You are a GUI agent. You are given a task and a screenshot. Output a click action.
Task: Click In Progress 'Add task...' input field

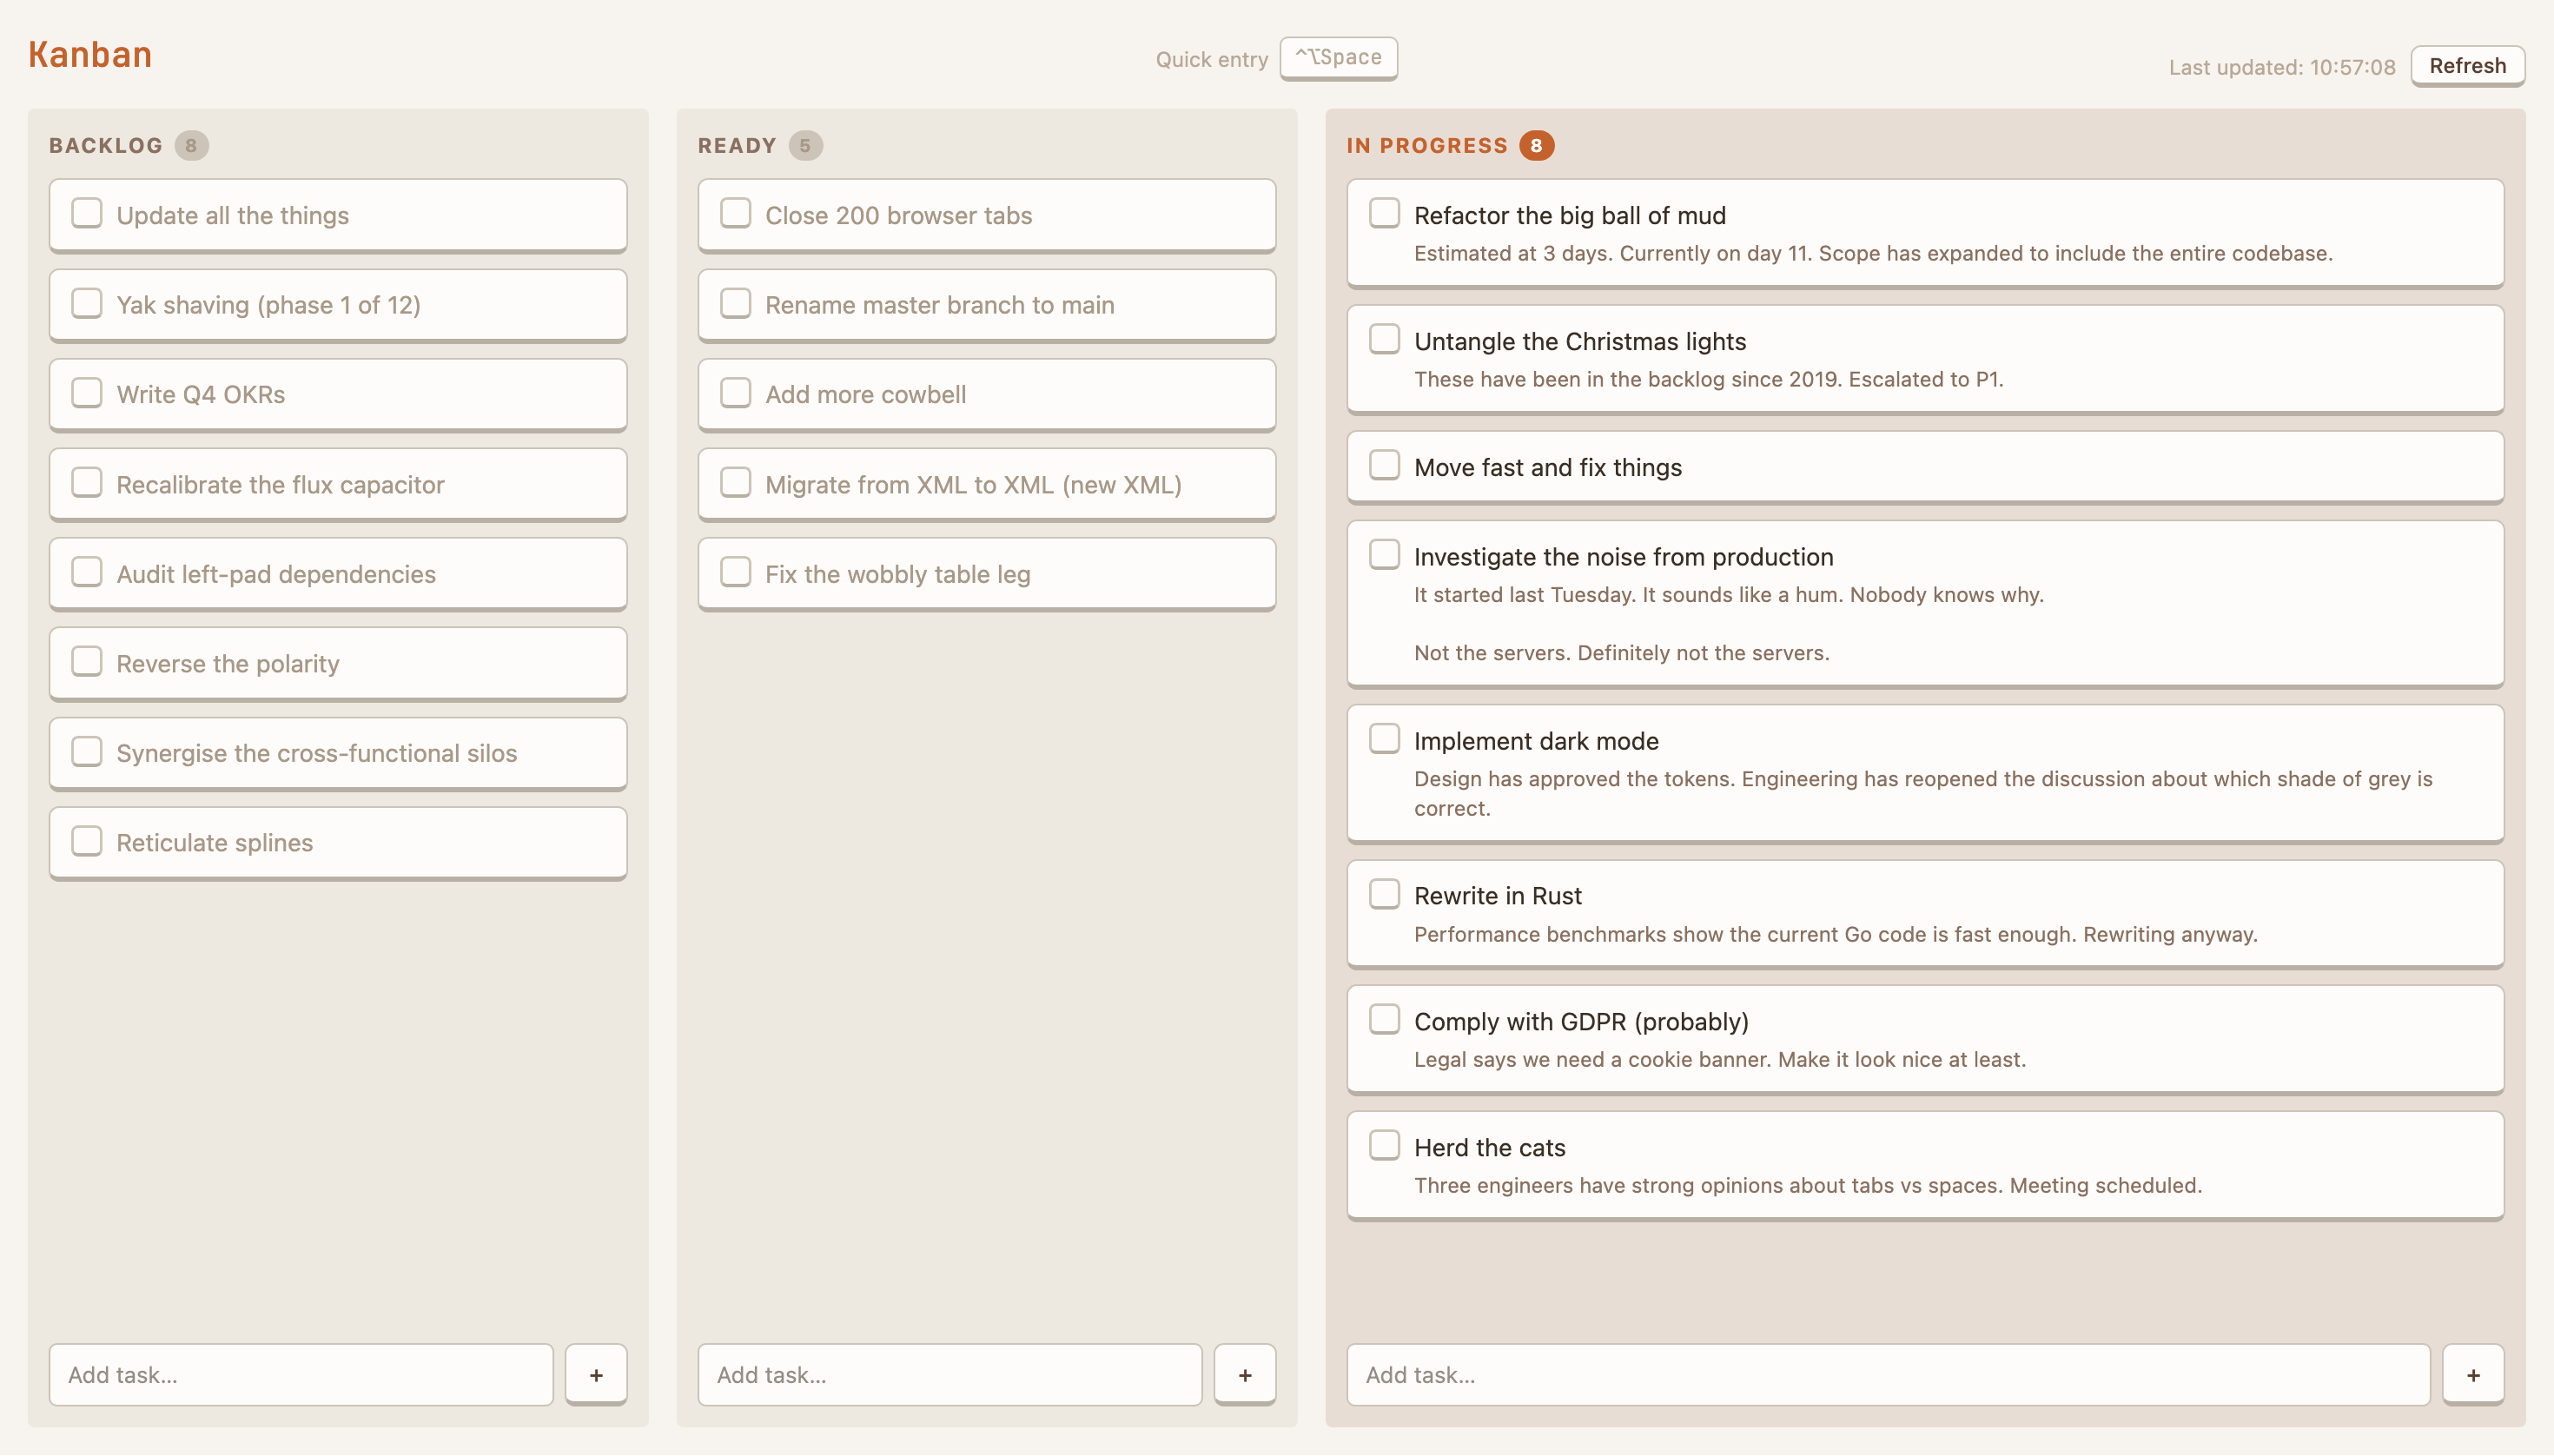pyautogui.click(x=1887, y=1374)
